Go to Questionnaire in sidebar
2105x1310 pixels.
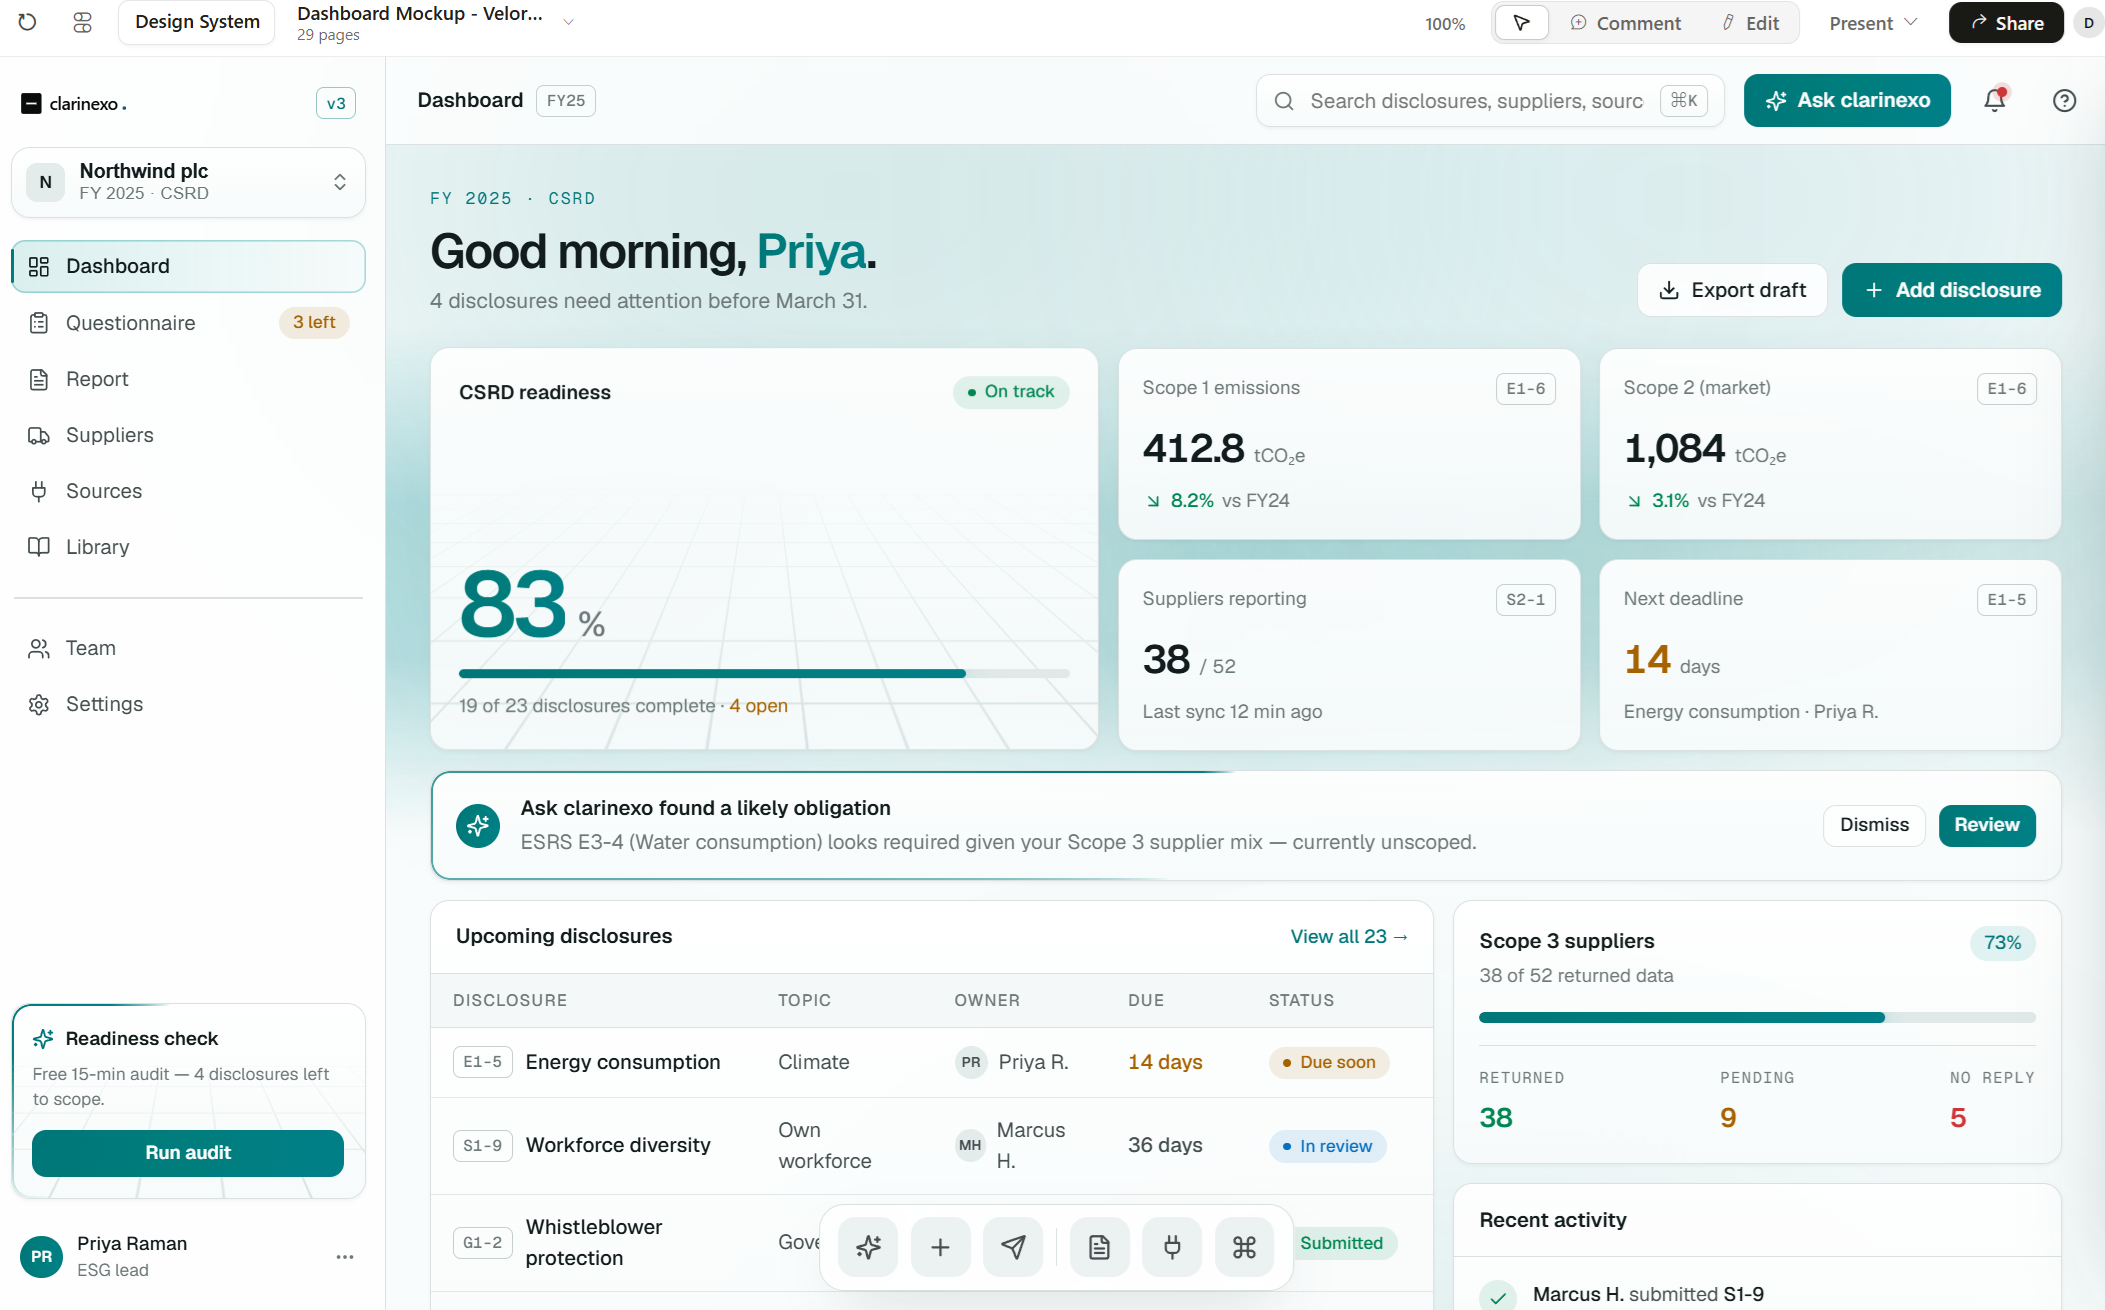pyautogui.click(x=188, y=323)
